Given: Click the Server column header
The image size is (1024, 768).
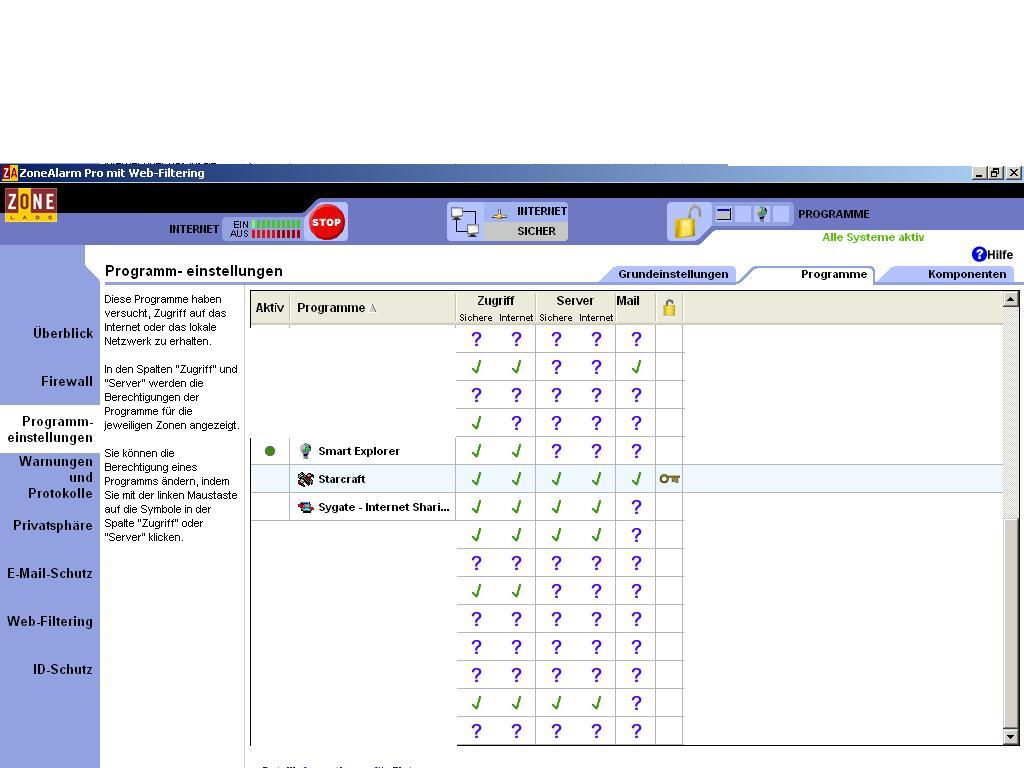Looking at the screenshot, I should pyautogui.click(x=575, y=300).
